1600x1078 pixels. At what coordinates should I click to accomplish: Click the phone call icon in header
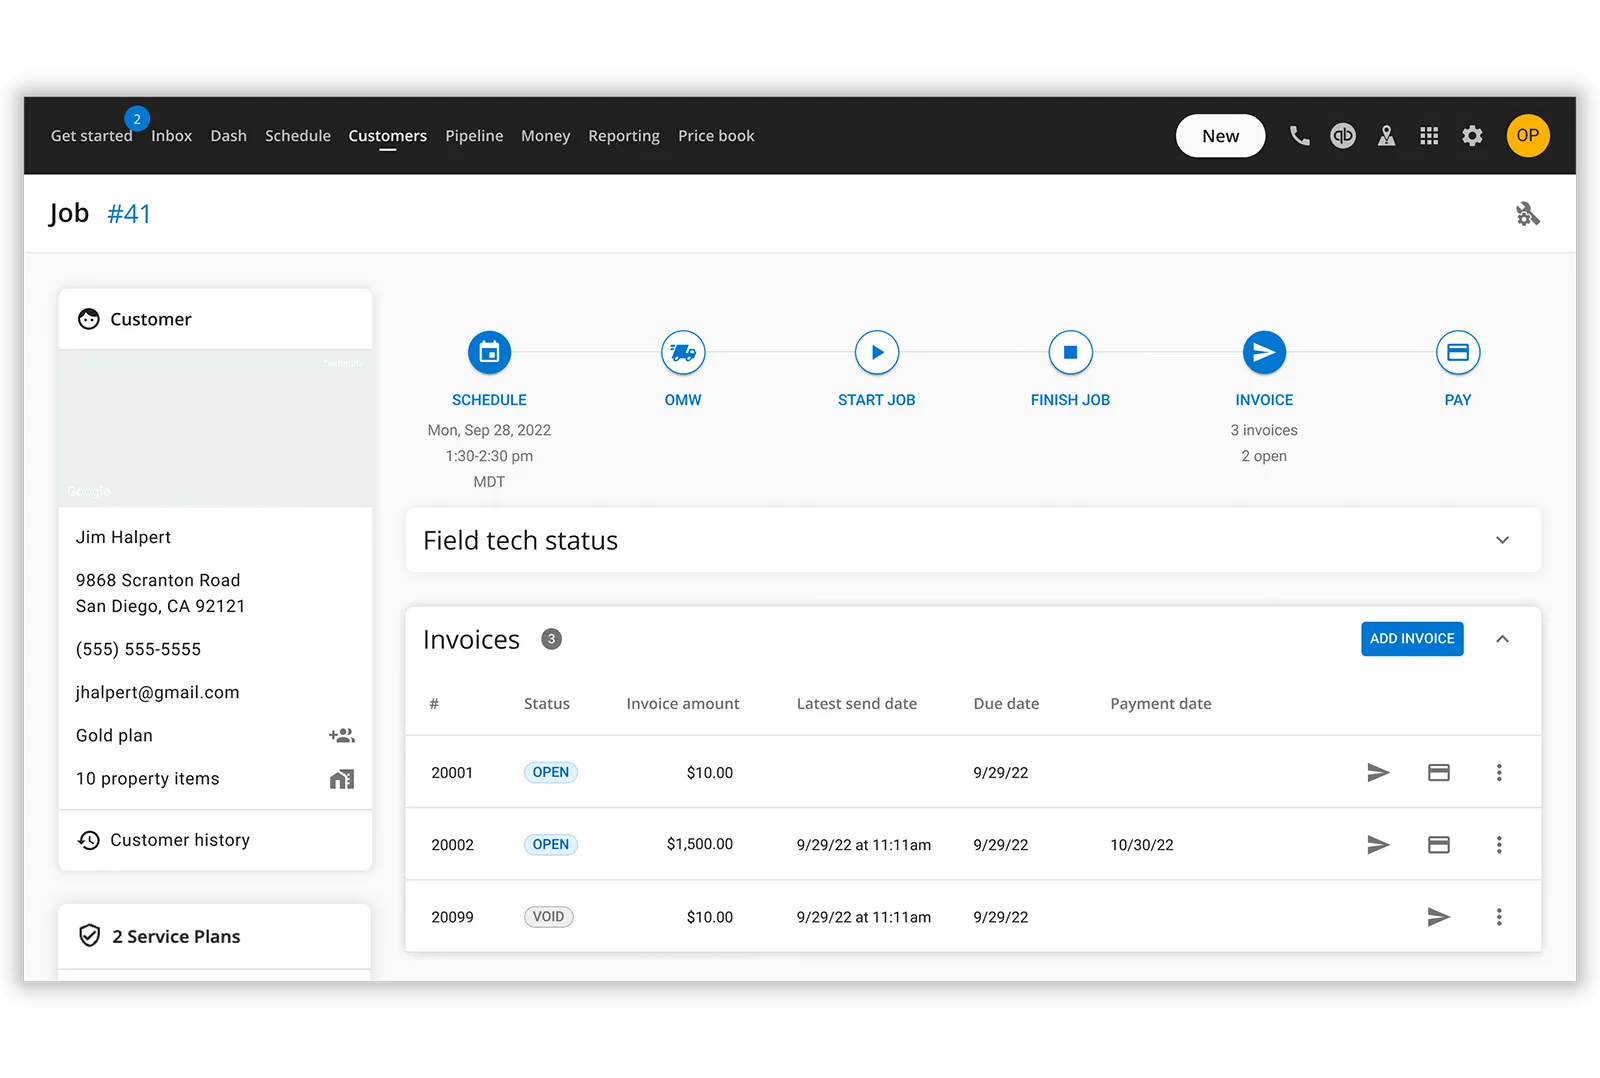[x=1299, y=136]
